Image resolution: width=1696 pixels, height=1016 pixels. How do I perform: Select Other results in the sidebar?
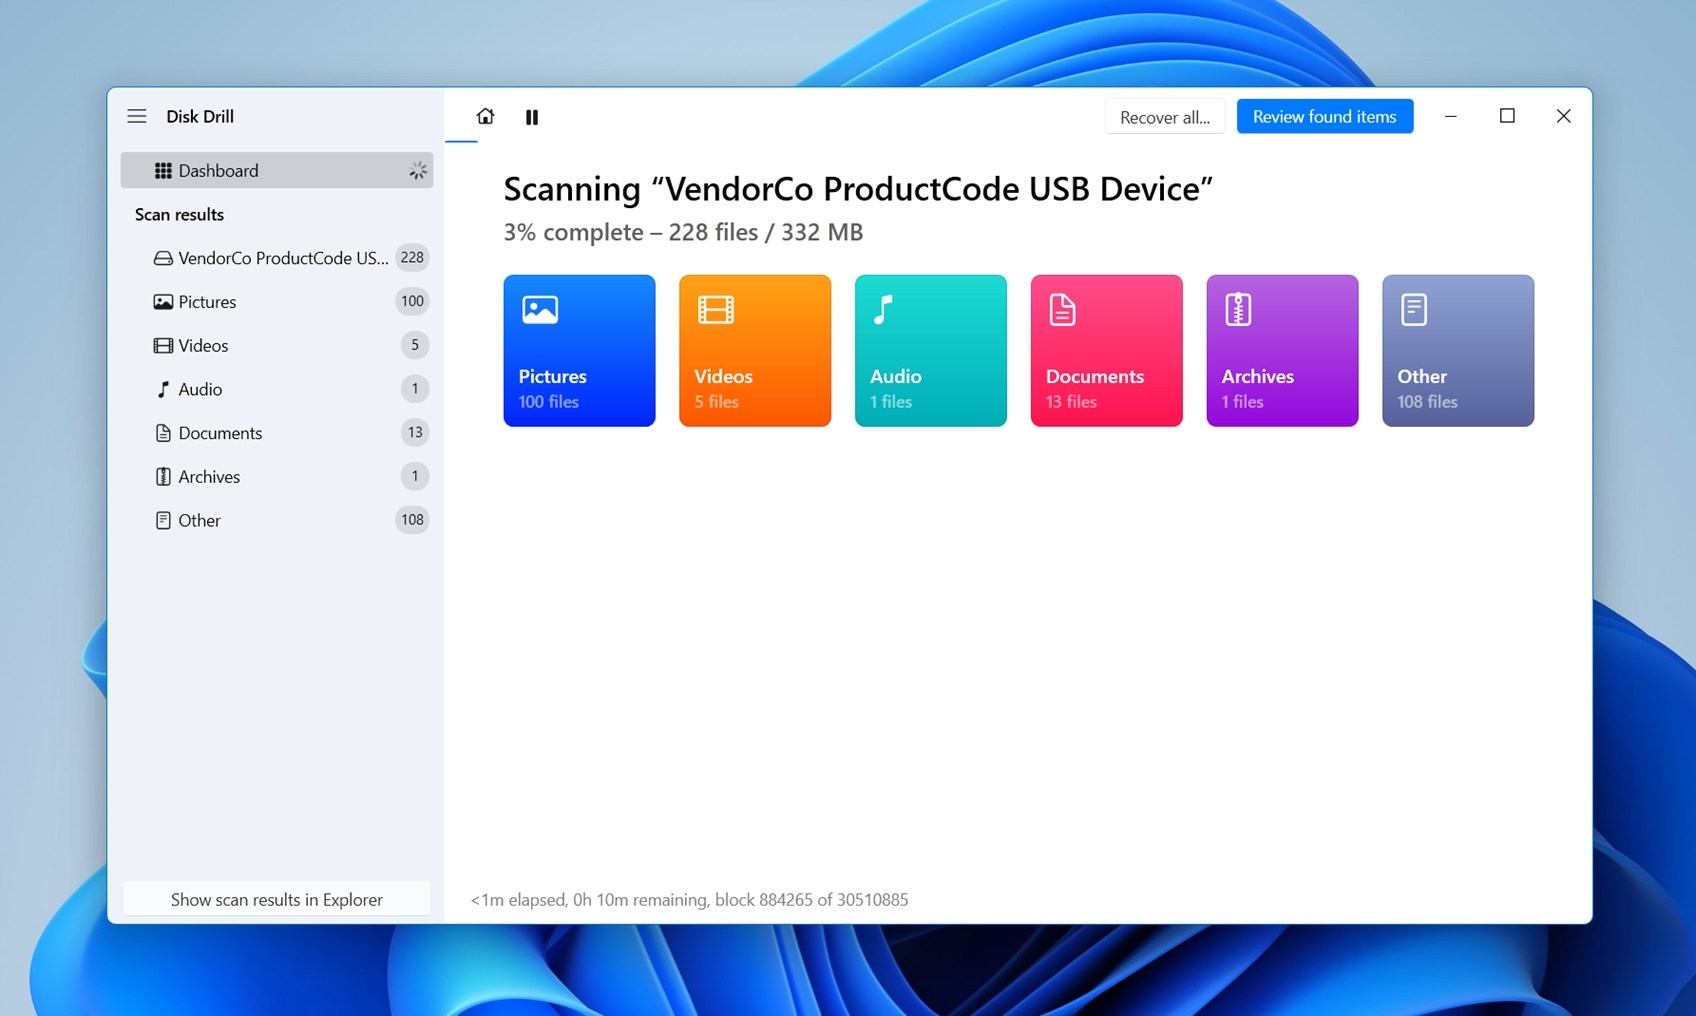point(199,520)
